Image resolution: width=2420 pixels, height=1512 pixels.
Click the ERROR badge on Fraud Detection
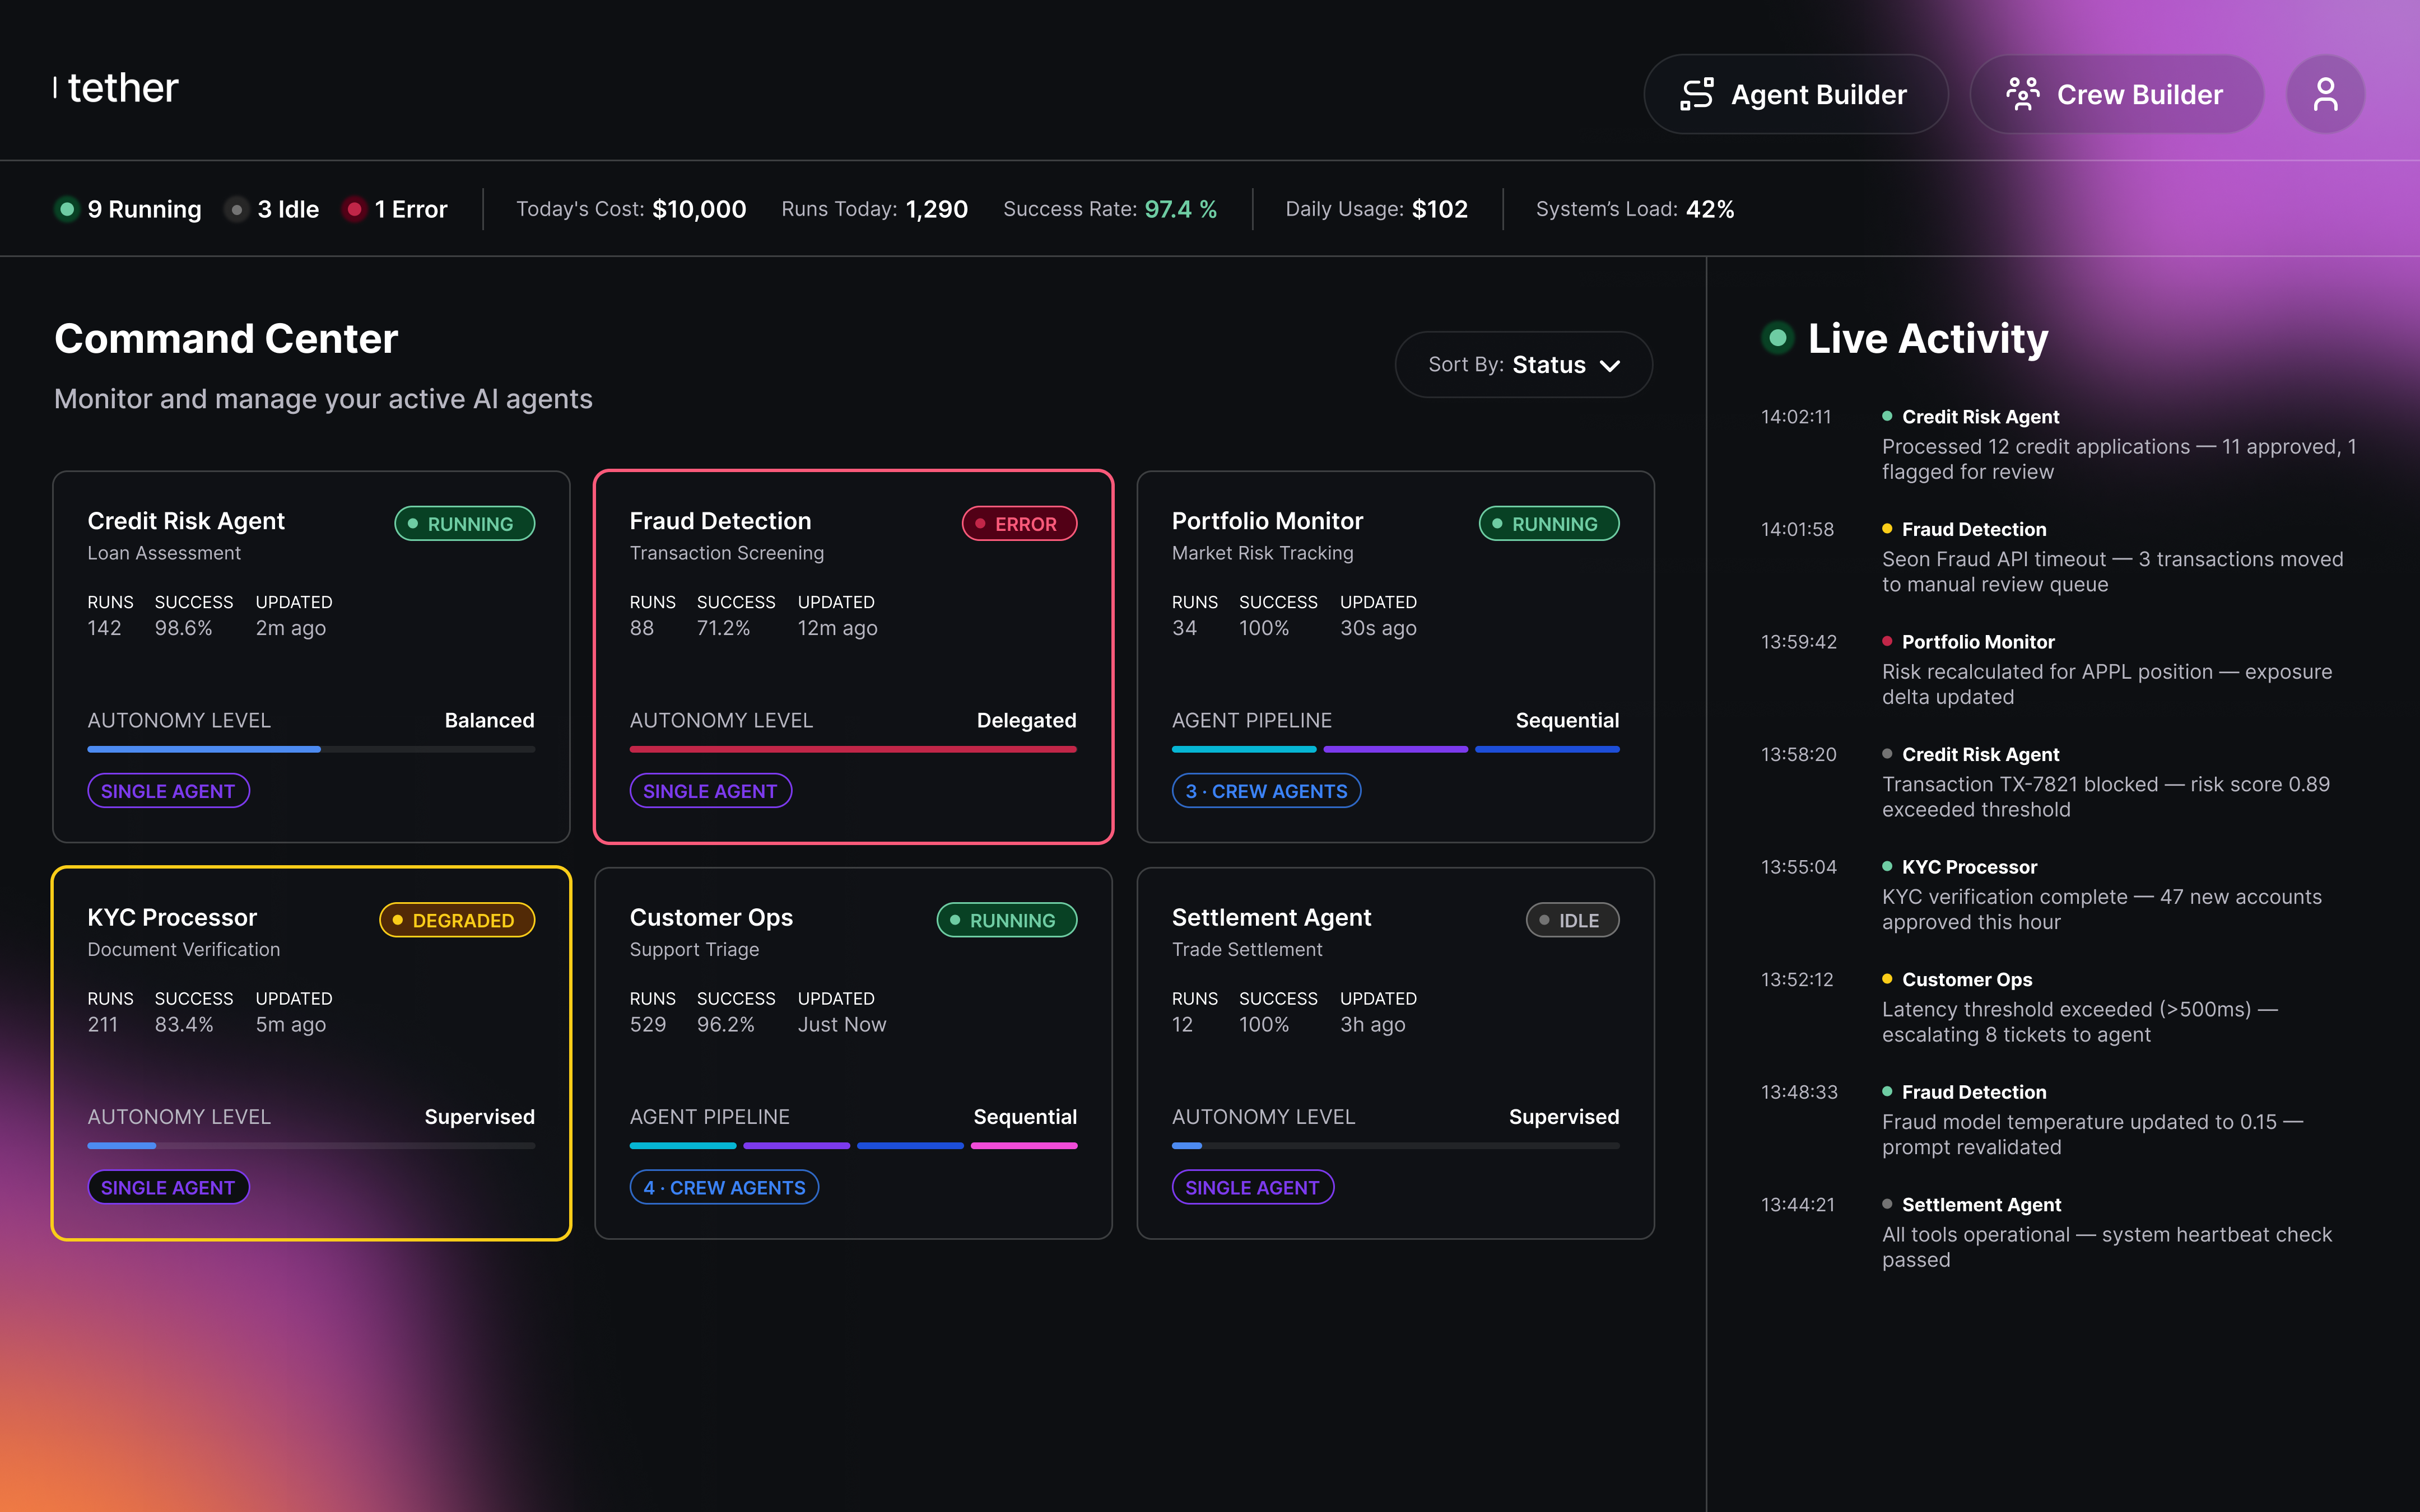click(x=1019, y=523)
